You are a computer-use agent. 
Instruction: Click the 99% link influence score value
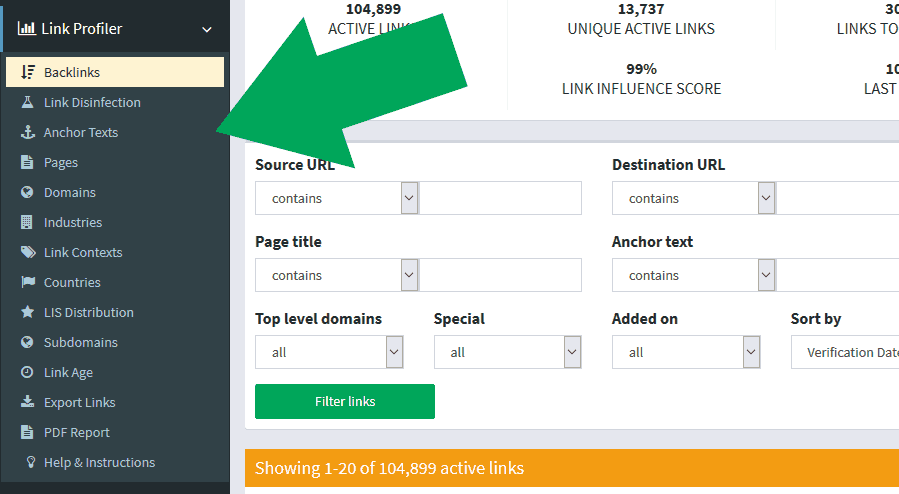tap(641, 69)
